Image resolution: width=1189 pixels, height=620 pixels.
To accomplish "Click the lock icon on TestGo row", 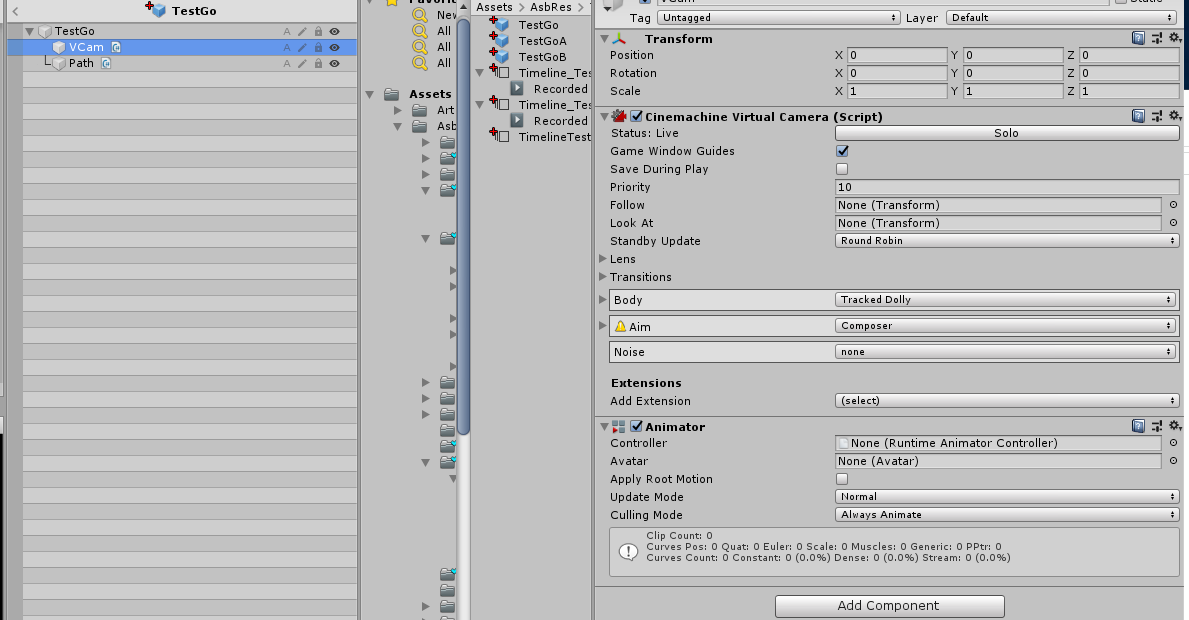I will pos(320,30).
